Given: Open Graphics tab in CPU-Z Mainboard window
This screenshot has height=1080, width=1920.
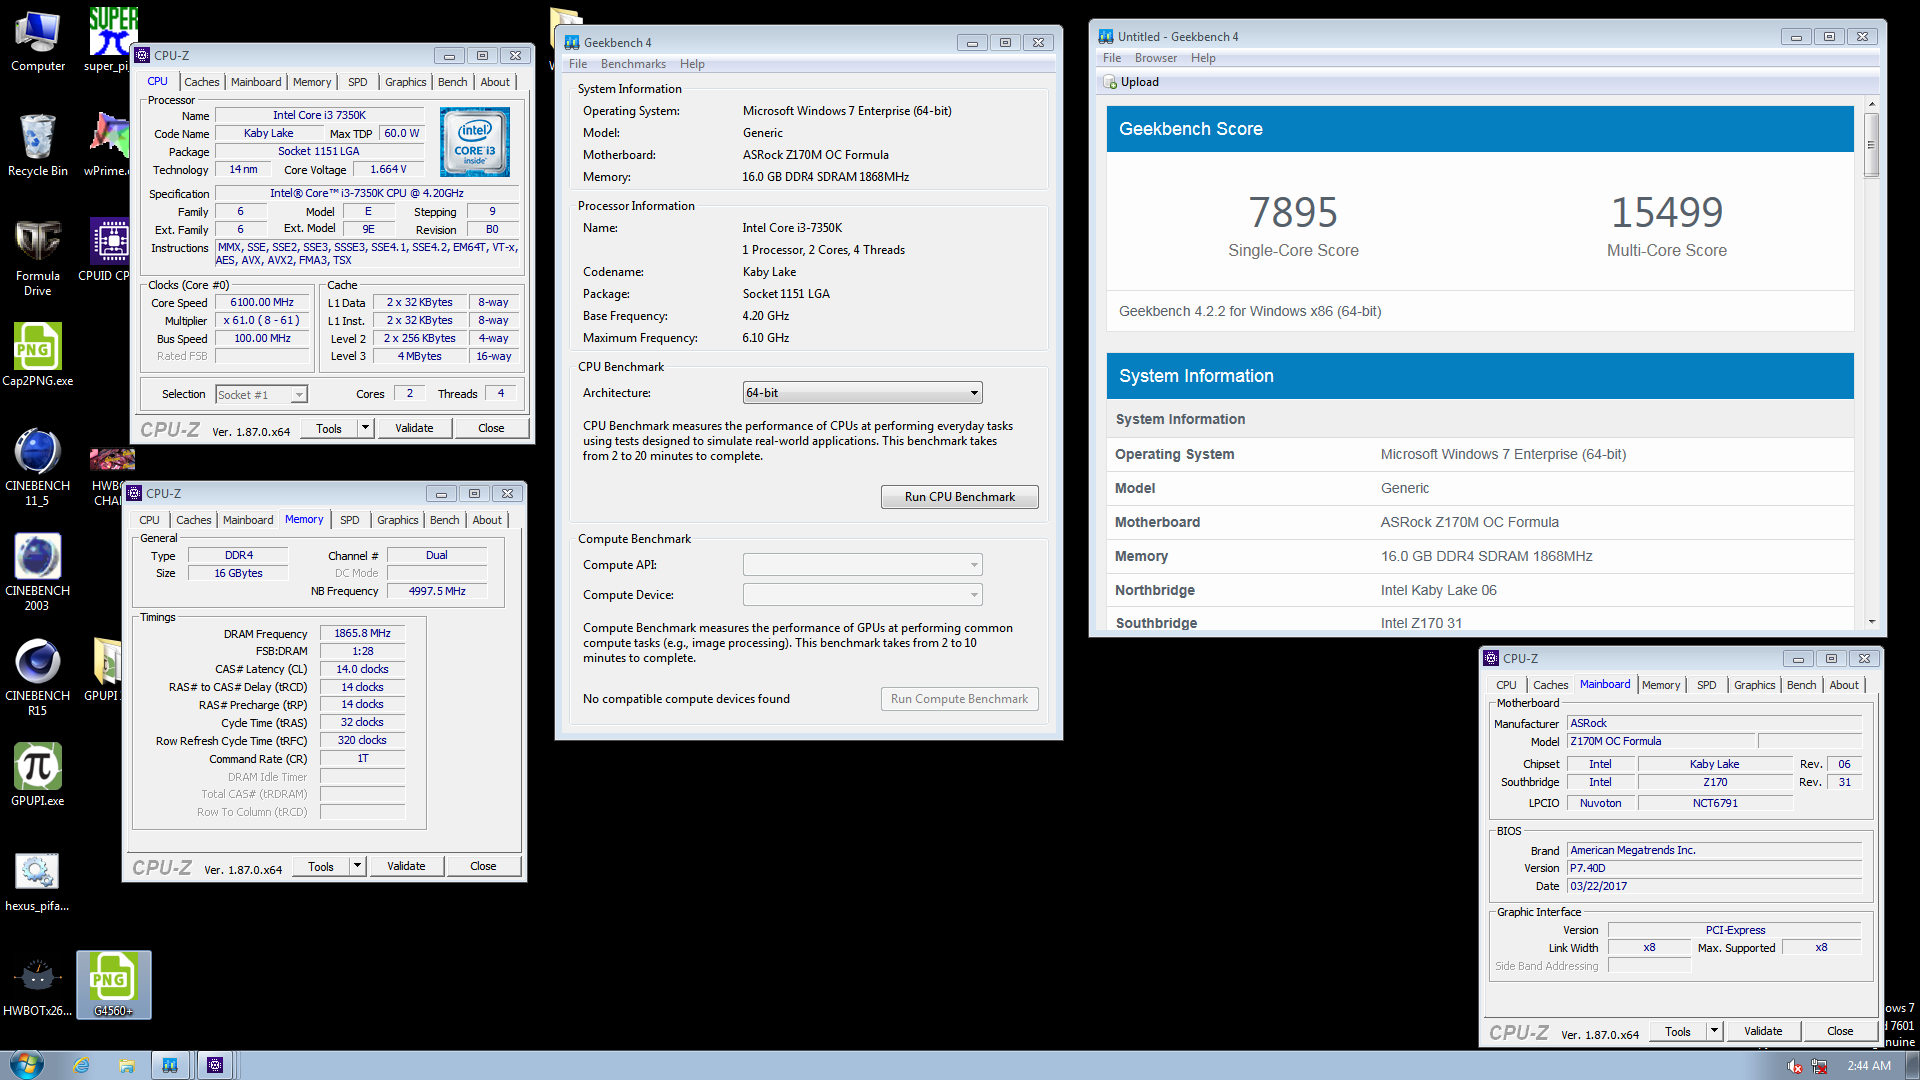Looking at the screenshot, I should pyautogui.click(x=1754, y=685).
